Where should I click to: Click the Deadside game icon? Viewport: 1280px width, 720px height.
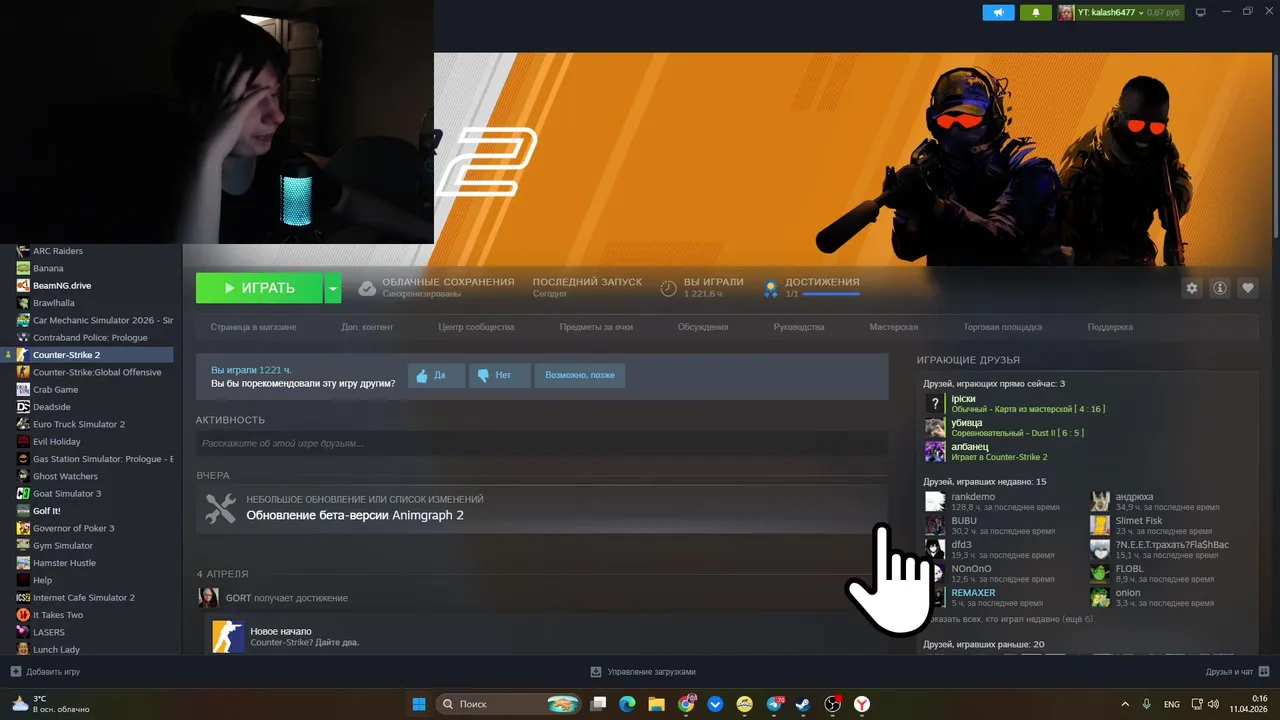click(23, 407)
